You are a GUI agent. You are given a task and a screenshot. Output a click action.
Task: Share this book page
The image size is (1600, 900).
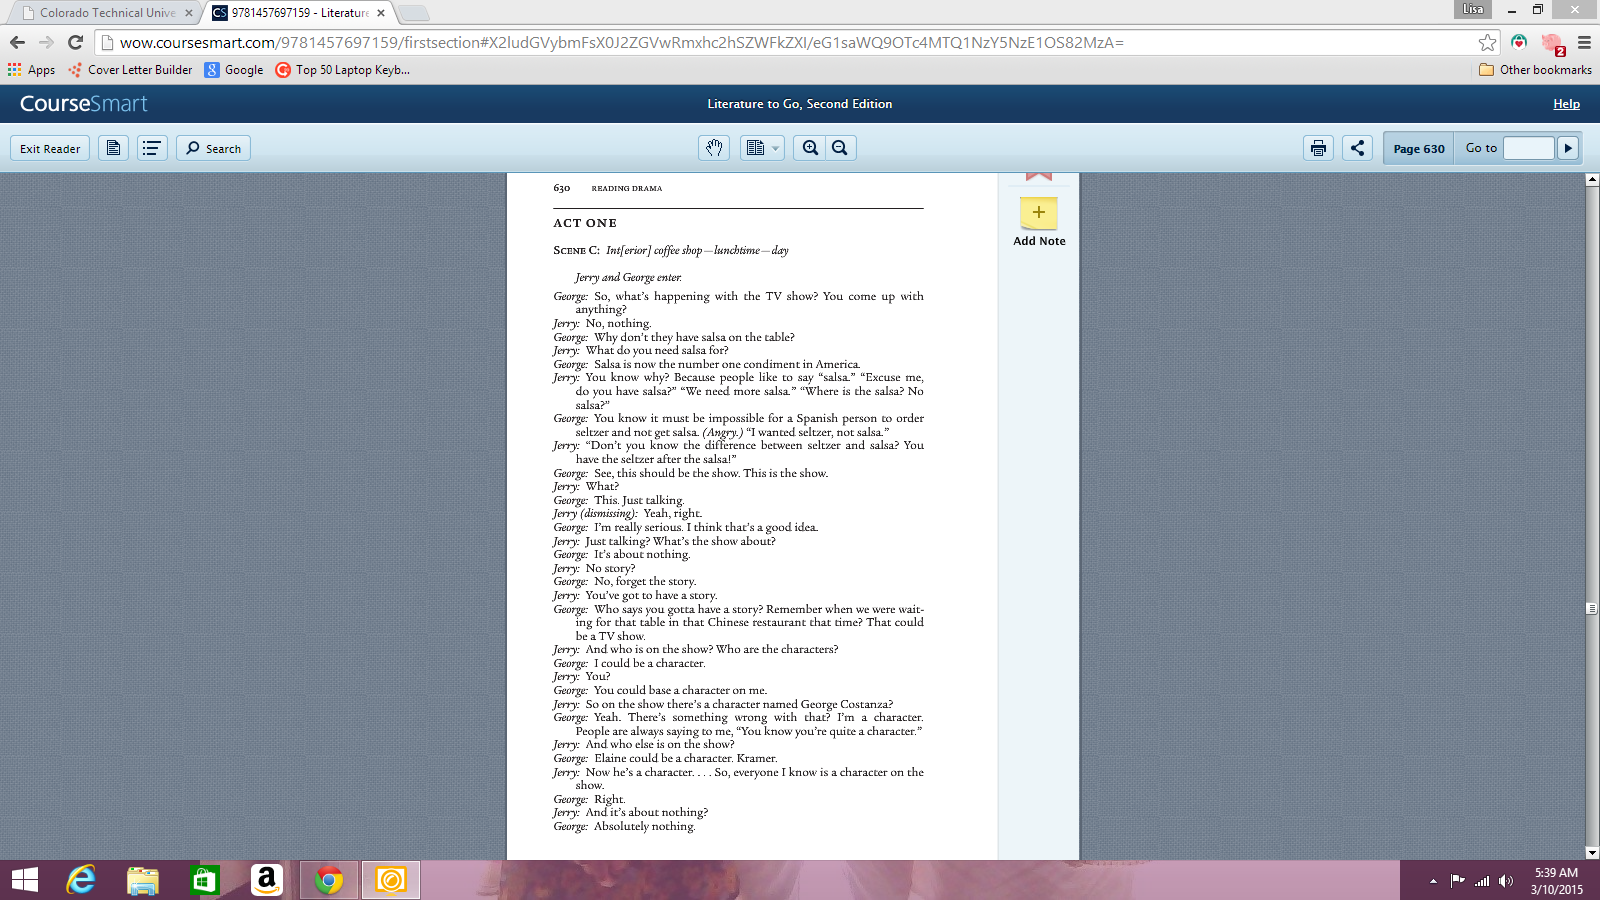coord(1357,148)
